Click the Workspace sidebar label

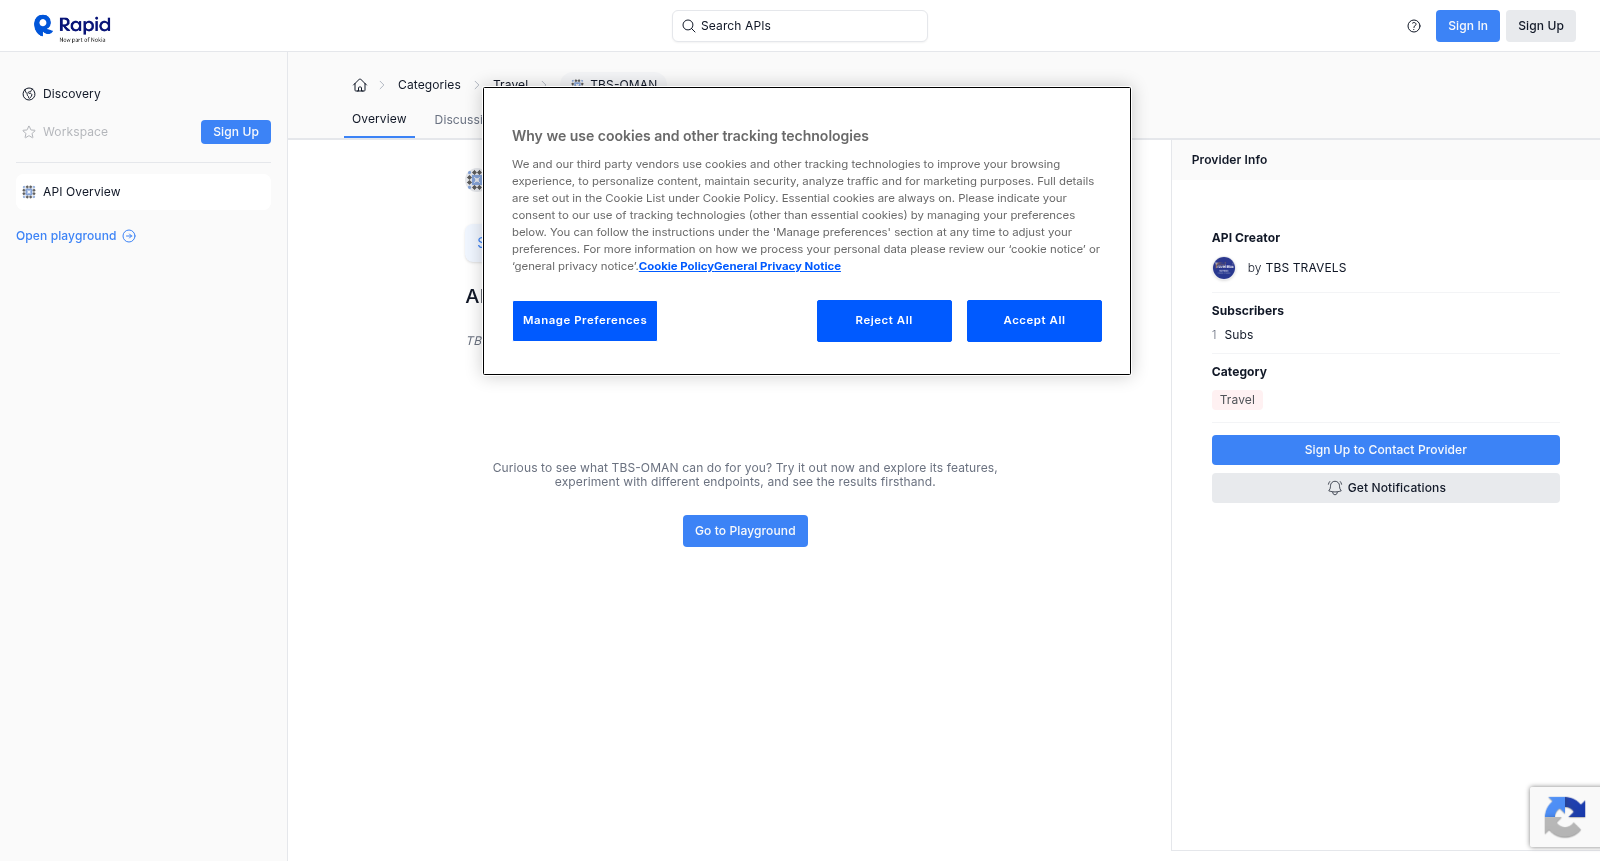click(x=75, y=132)
